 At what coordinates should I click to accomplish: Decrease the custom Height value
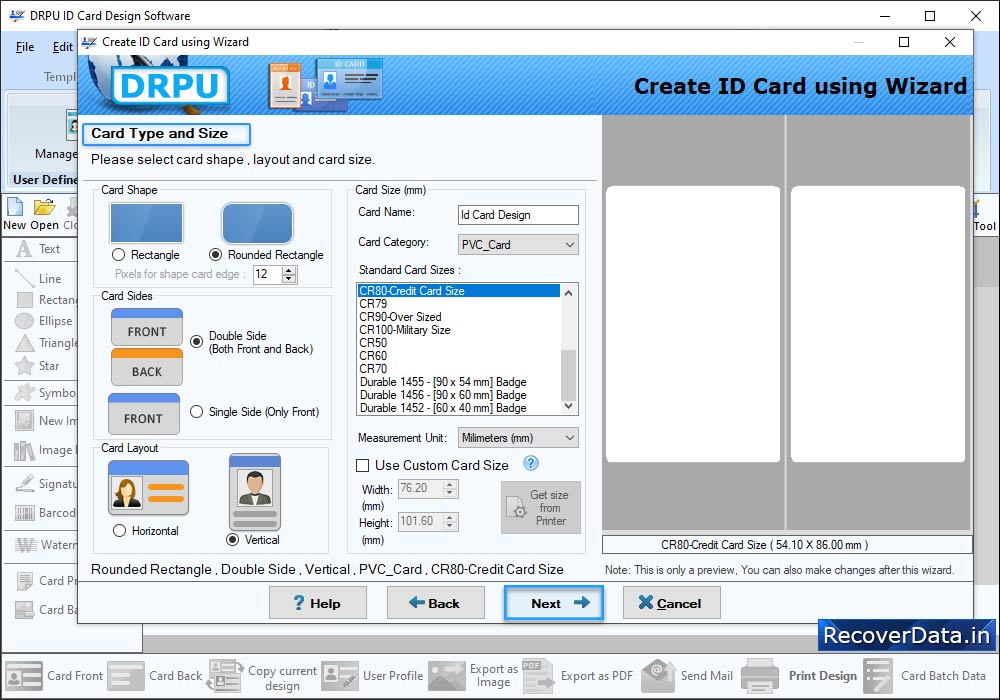click(x=450, y=525)
